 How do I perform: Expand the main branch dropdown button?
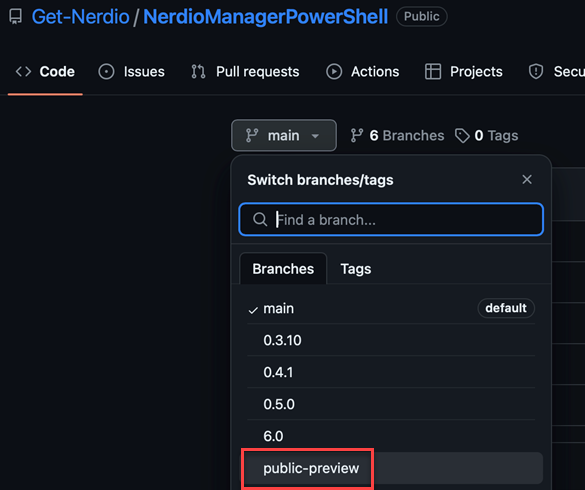pos(284,135)
